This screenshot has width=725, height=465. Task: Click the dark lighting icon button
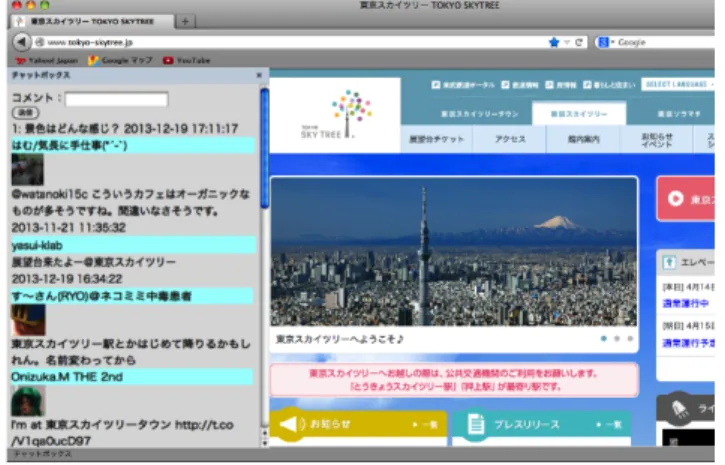point(678,409)
